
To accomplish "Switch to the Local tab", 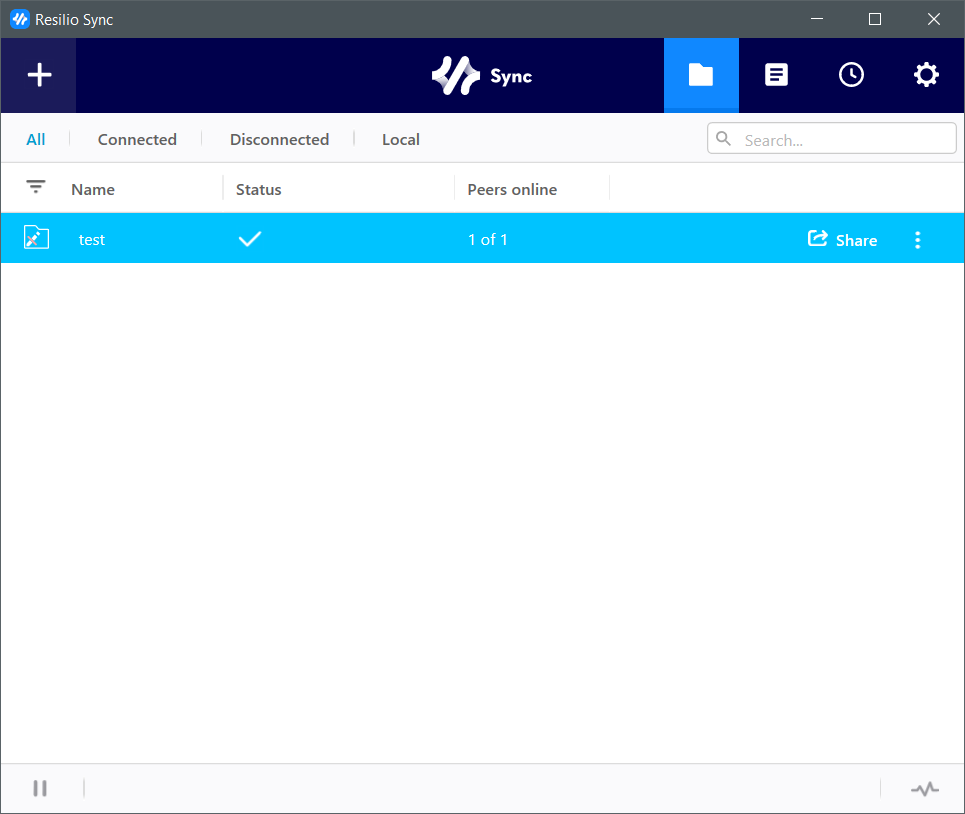I will pyautogui.click(x=401, y=140).
